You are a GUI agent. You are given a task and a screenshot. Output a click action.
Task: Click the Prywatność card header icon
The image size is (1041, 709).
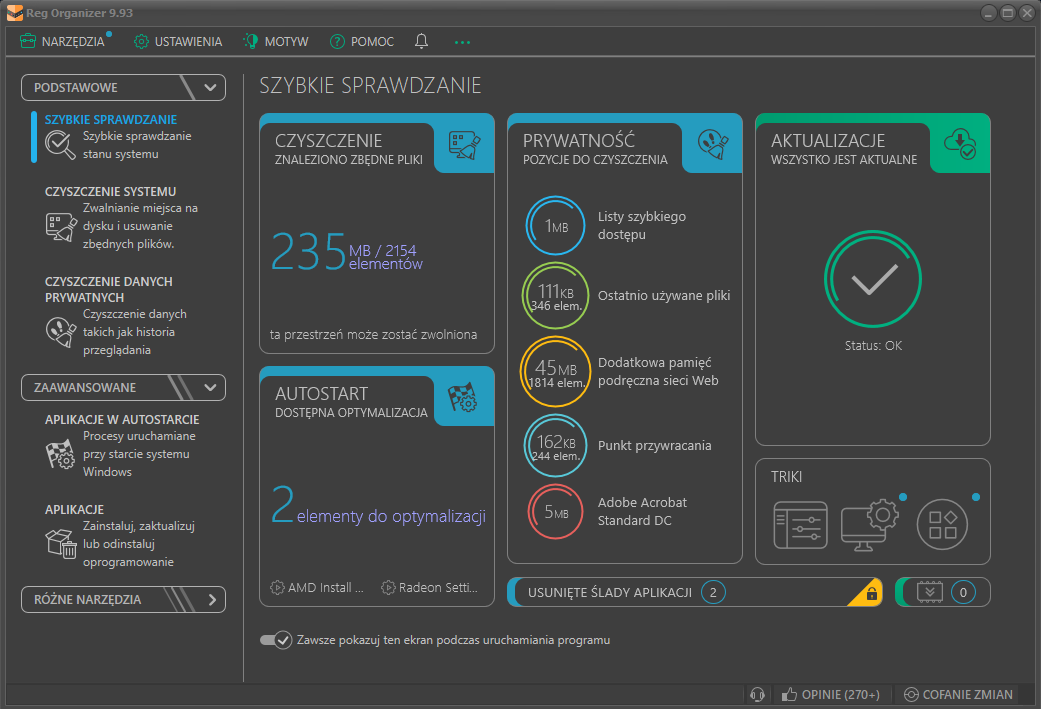click(x=712, y=144)
